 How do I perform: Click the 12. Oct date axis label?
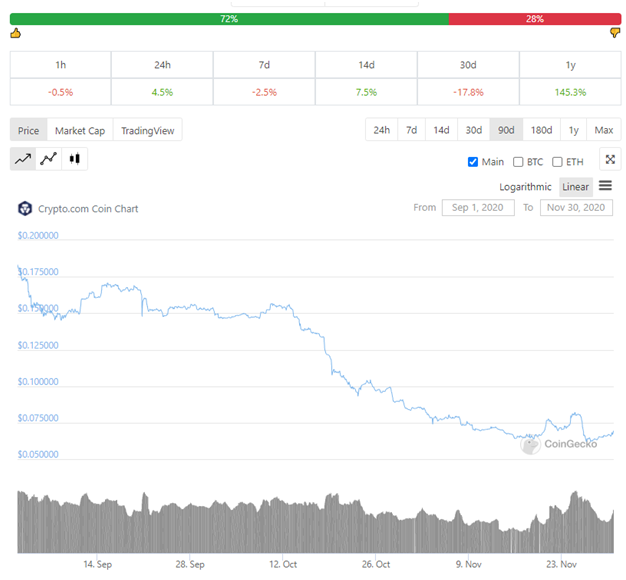point(283,564)
